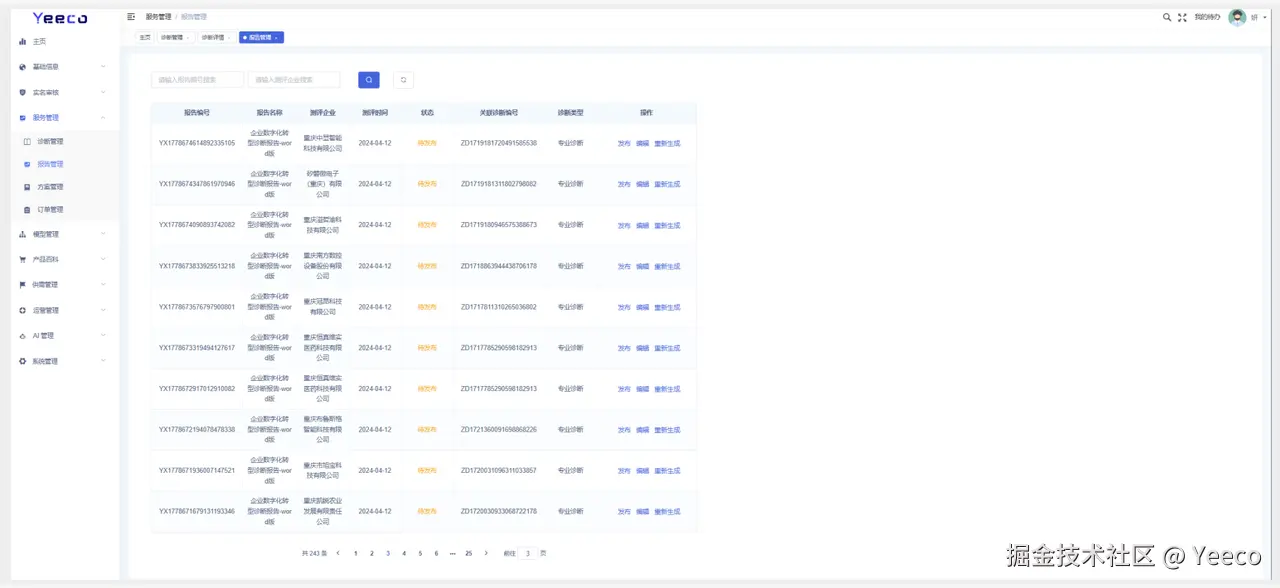Click the blue search magnifier button
Image resolution: width=1280 pixels, height=588 pixels.
(369, 80)
